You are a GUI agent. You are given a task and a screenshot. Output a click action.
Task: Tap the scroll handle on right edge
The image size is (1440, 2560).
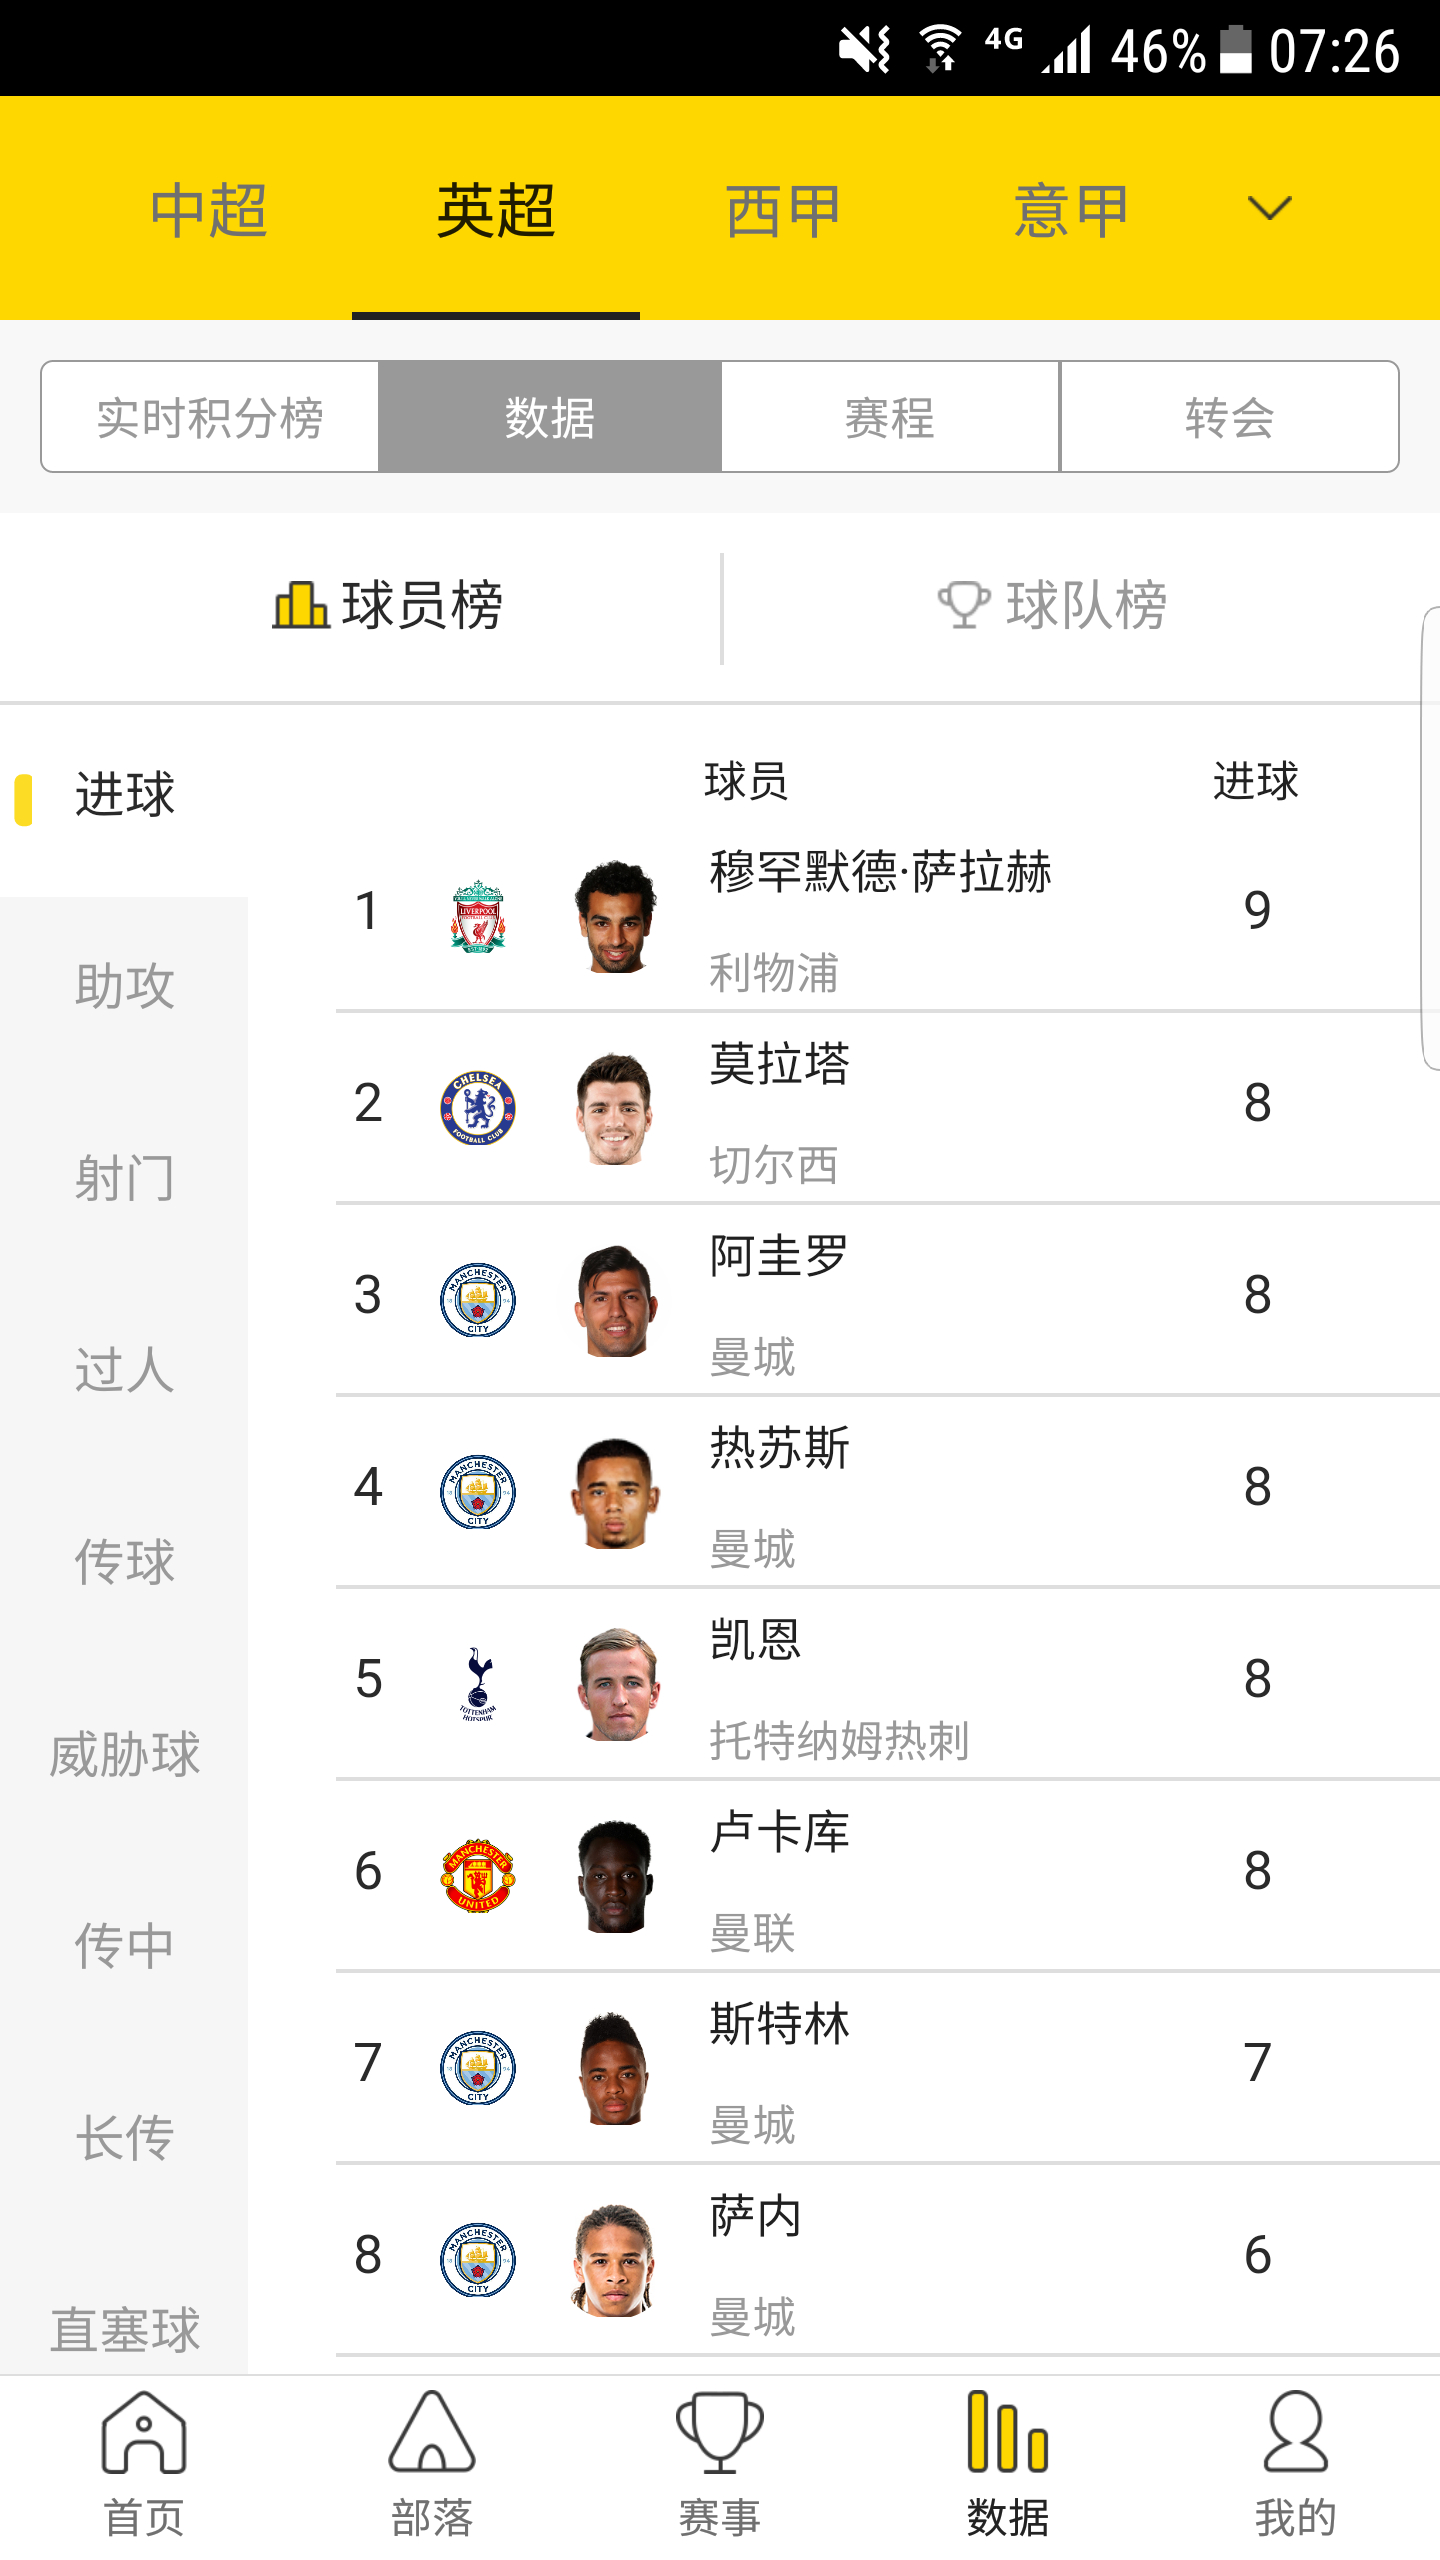tap(1431, 840)
